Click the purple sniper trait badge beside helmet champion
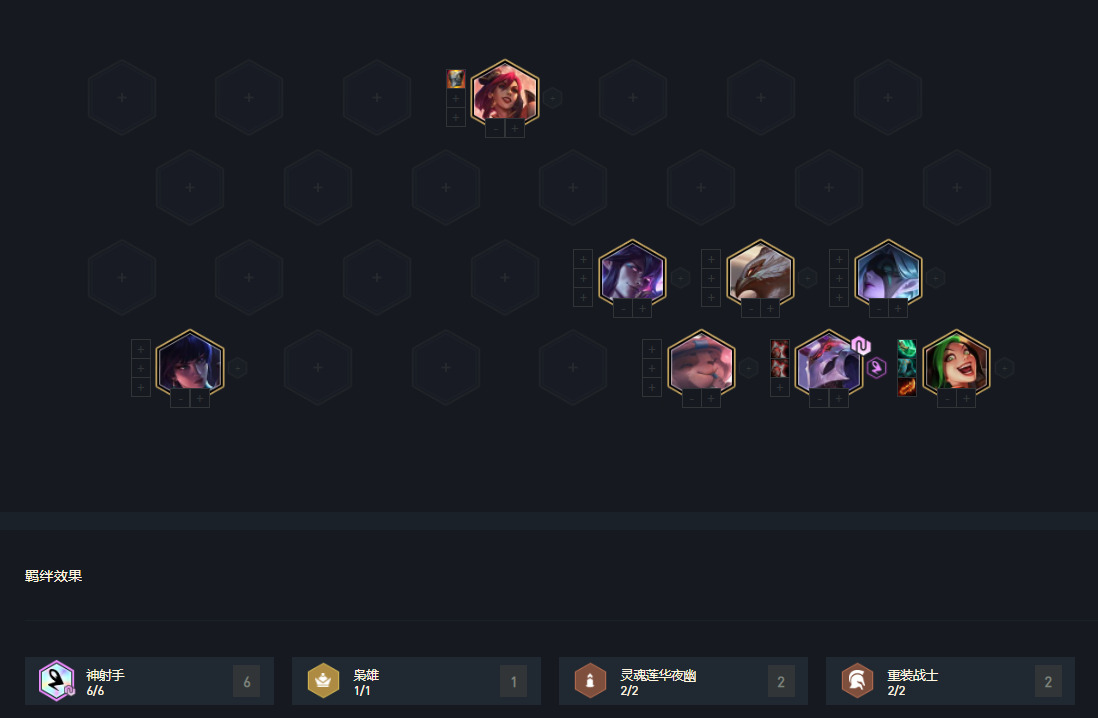The width and height of the screenshot is (1098, 718). [x=877, y=368]
